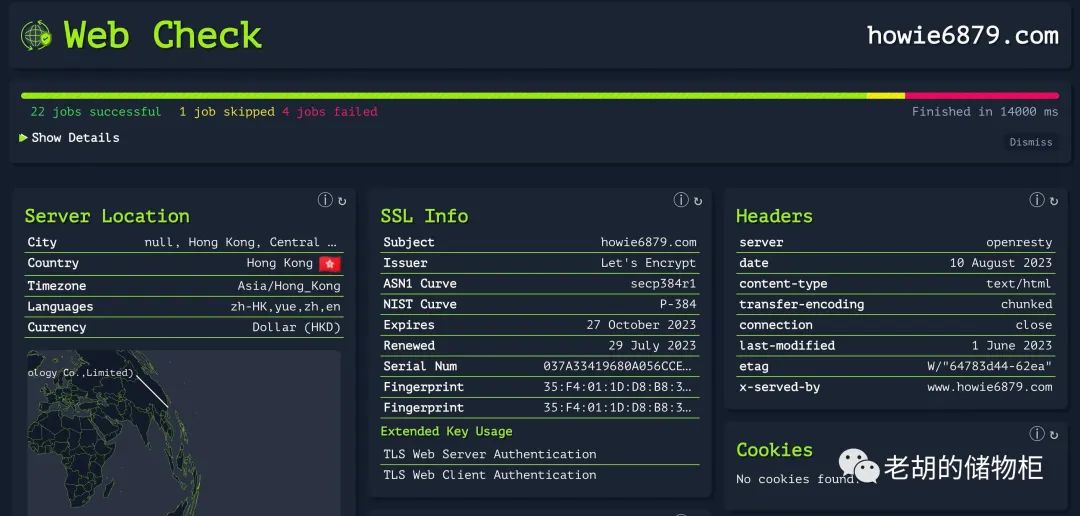Viewport: 1080px width, 516px height.
Task: Select connection header value close
Action: [x=1034, y=325]
